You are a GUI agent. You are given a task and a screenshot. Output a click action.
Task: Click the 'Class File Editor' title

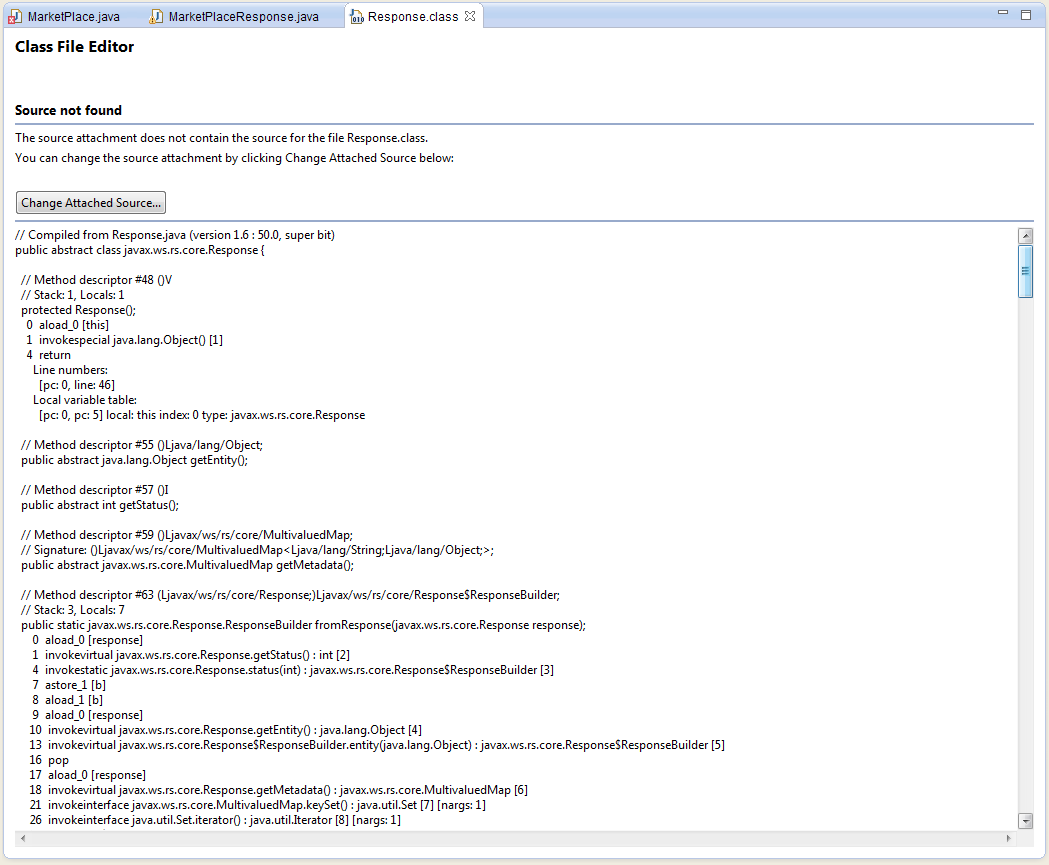[74, 47]
